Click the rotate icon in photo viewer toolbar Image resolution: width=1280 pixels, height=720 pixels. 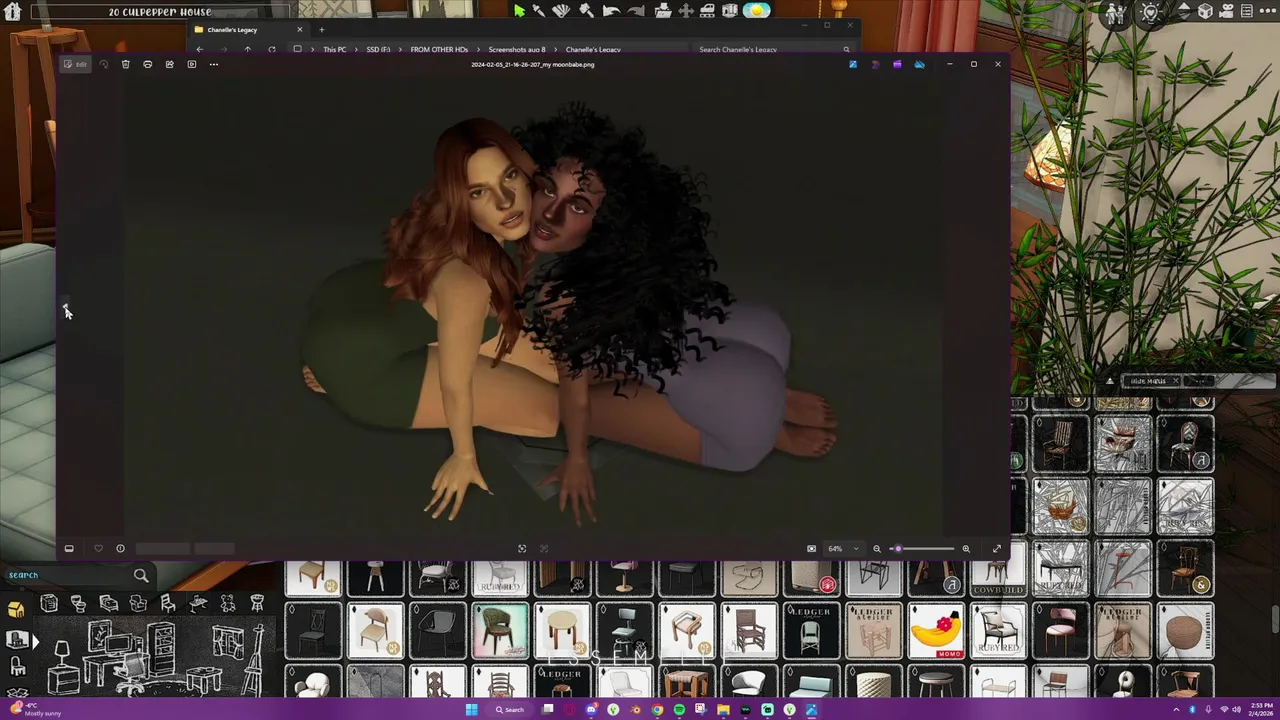pyautogui.click(x=103, y=64)
